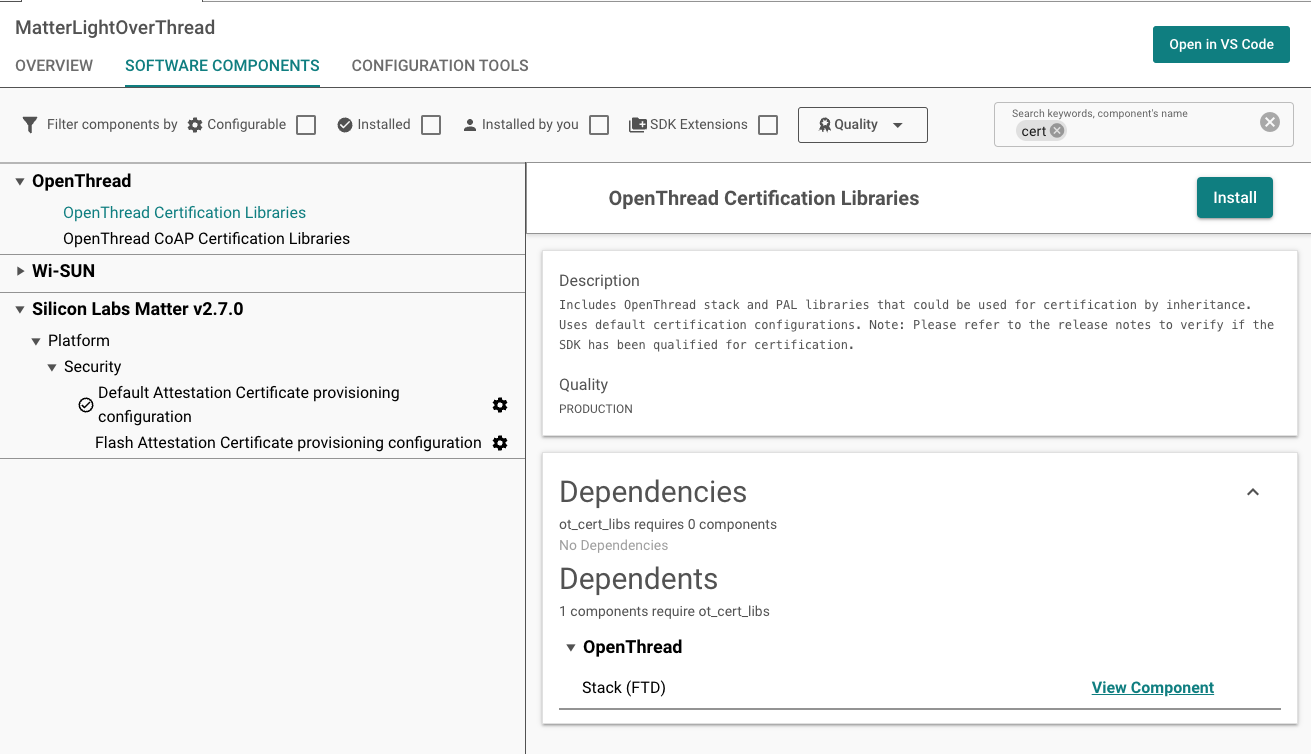1311x754 pixels.
Task: Click the checkmark icon beside Installed filter
Action: pos(347,124)
